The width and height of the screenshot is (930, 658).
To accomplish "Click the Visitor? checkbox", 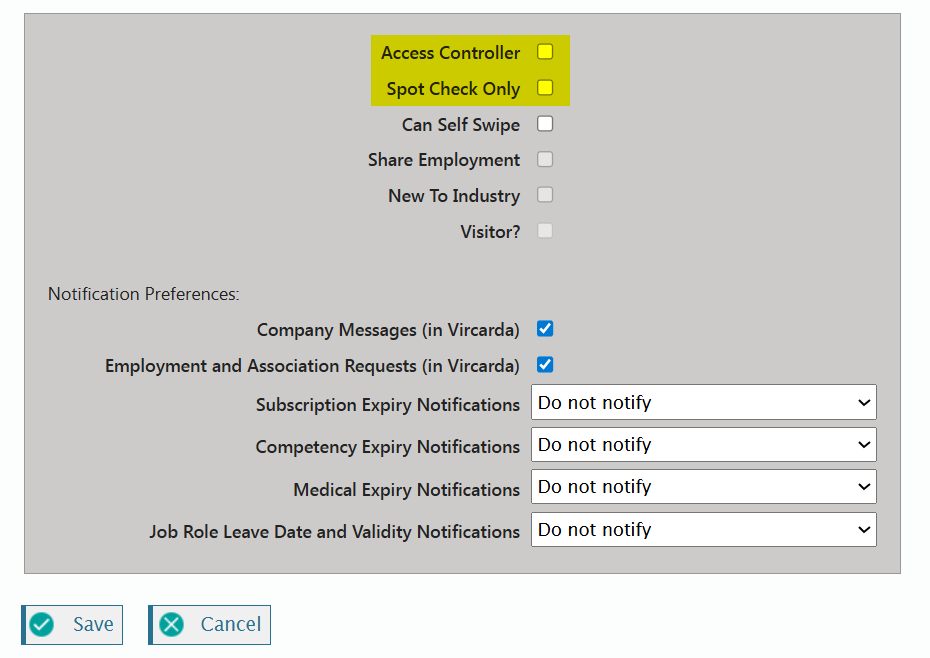I will pos(545,231).
